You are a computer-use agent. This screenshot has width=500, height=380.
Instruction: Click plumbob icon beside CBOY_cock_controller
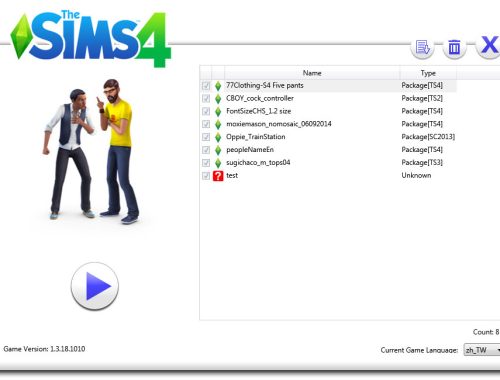tap(218, 99)
